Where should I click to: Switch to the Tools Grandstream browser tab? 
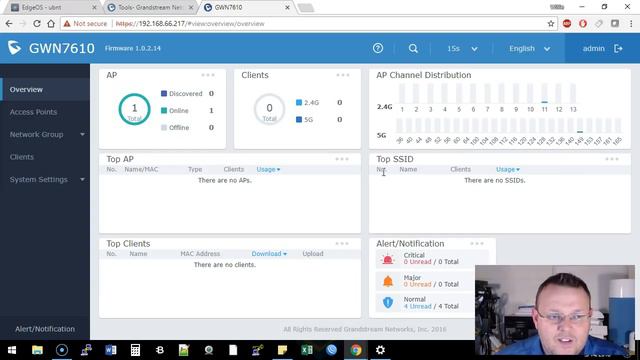pos(150,7)
